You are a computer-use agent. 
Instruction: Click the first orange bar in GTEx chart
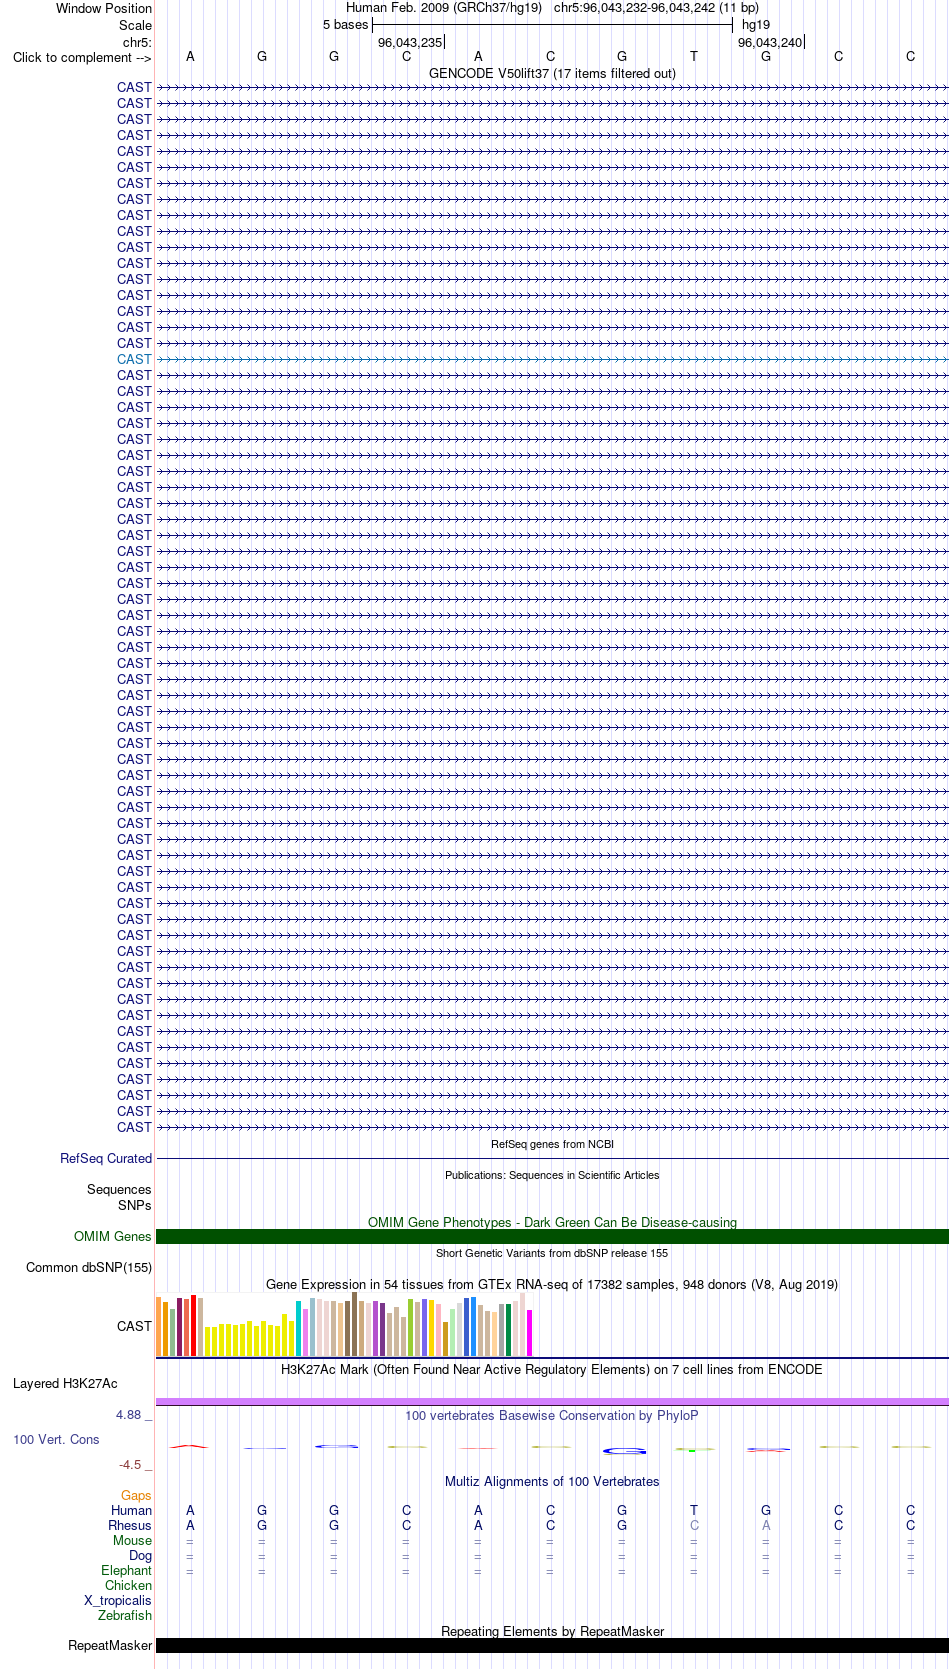[158, 1326]
